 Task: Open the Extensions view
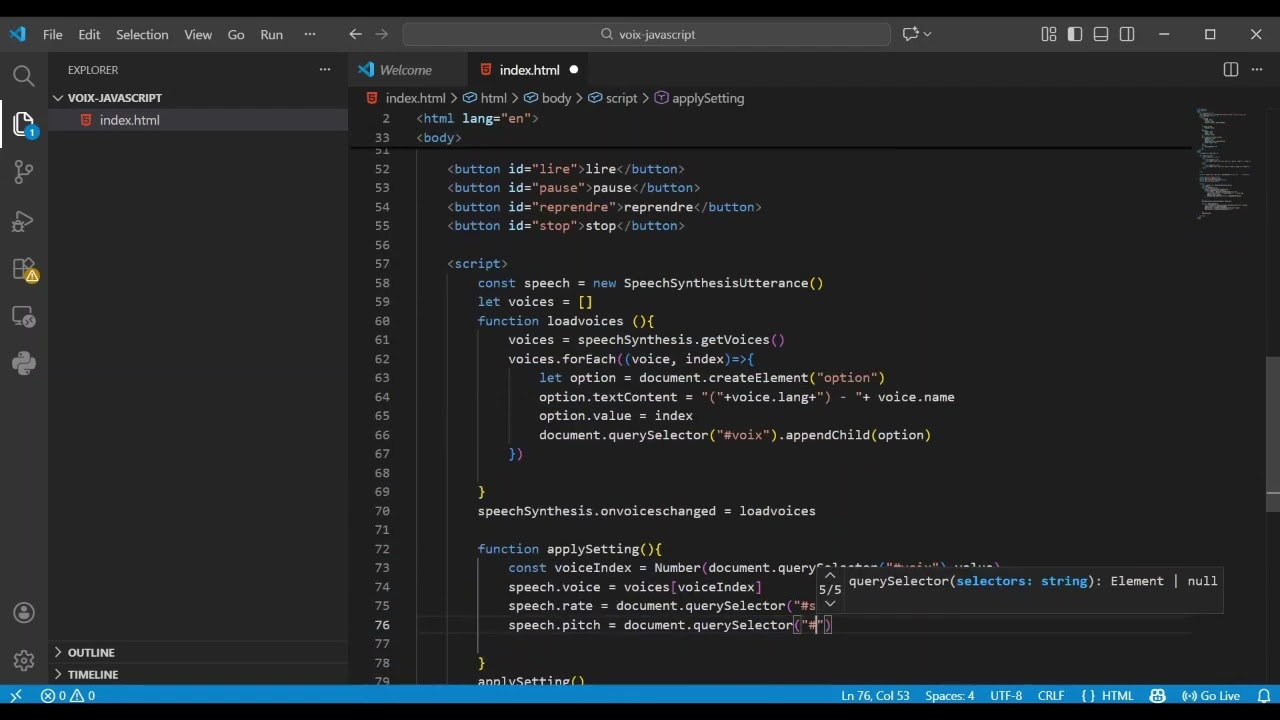click(24, 268)
